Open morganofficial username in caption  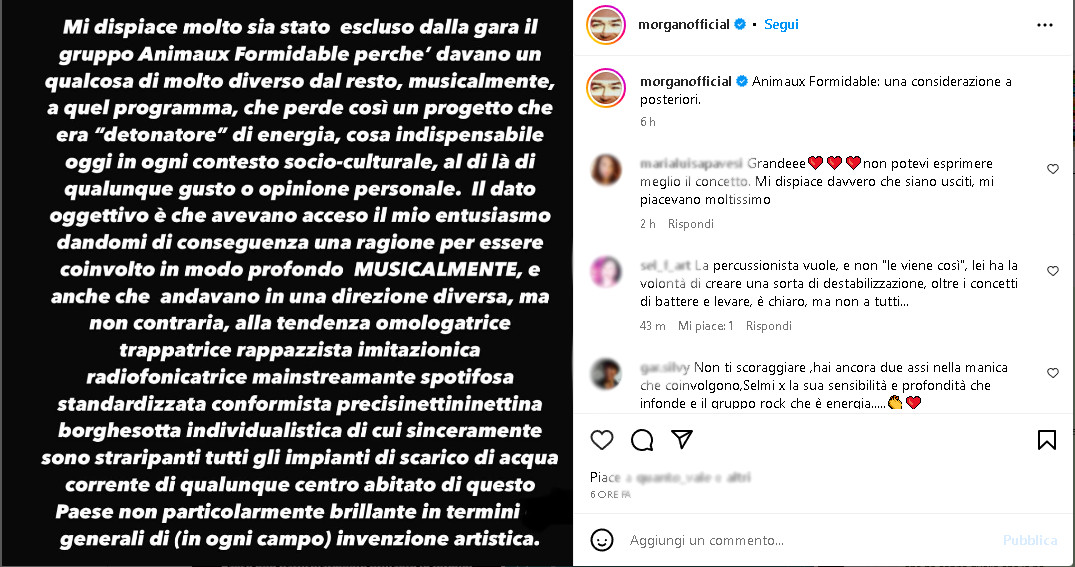[x=686, y=81]
